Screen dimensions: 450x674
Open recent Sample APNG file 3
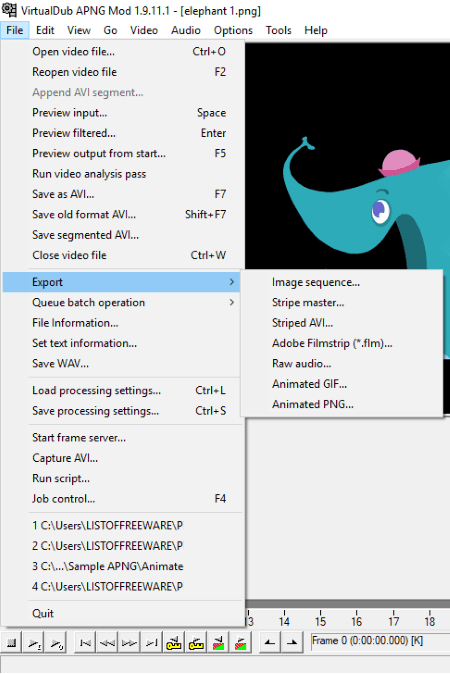point(123,566)
